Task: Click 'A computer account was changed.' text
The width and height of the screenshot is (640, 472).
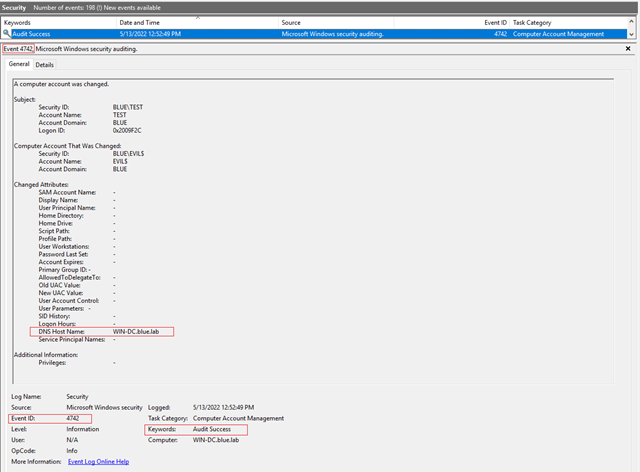Action: click(x=61, y=84)
